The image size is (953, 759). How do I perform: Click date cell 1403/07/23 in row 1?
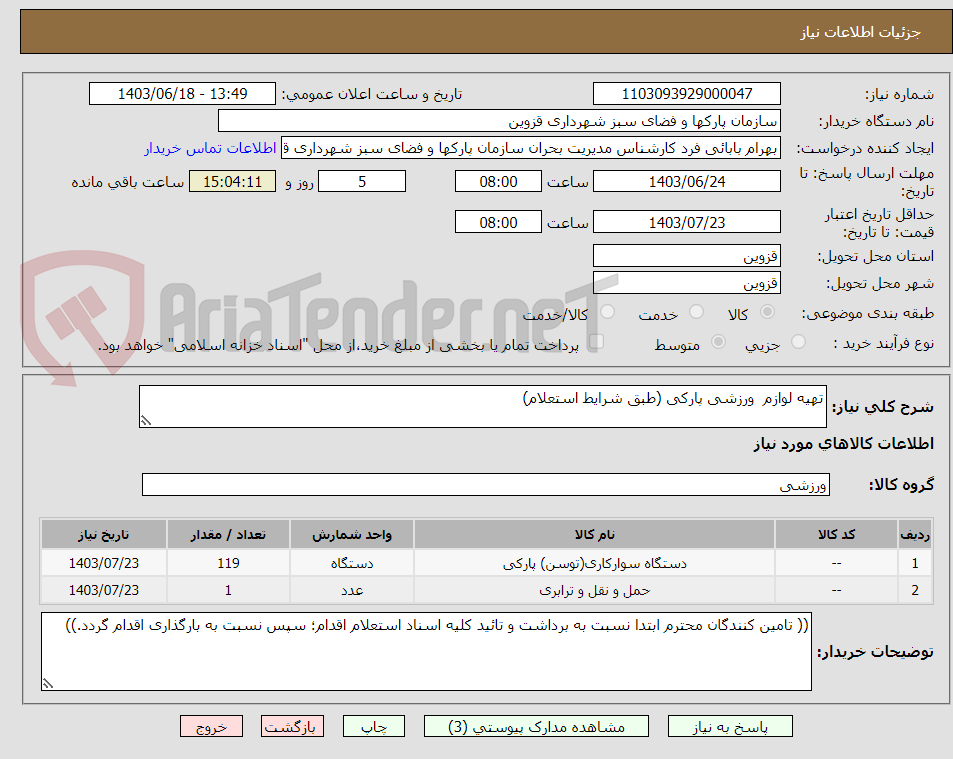tap(104, 563)
